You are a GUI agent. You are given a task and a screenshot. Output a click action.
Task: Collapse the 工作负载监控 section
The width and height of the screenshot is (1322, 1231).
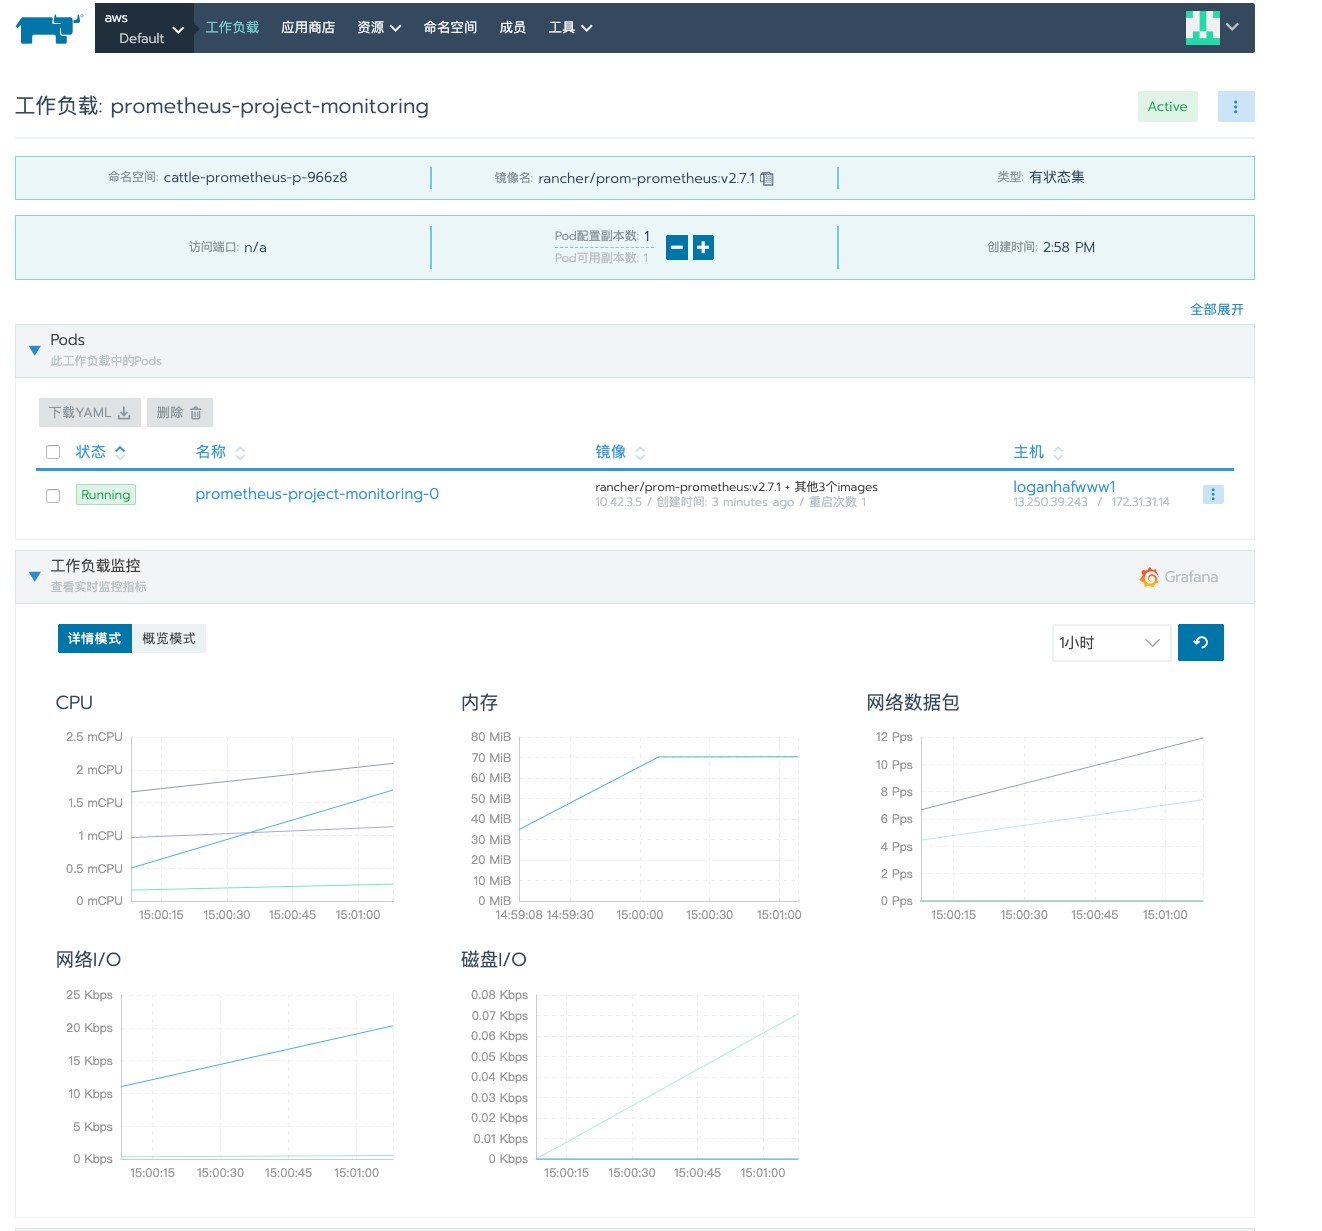(x=34, y=576)
